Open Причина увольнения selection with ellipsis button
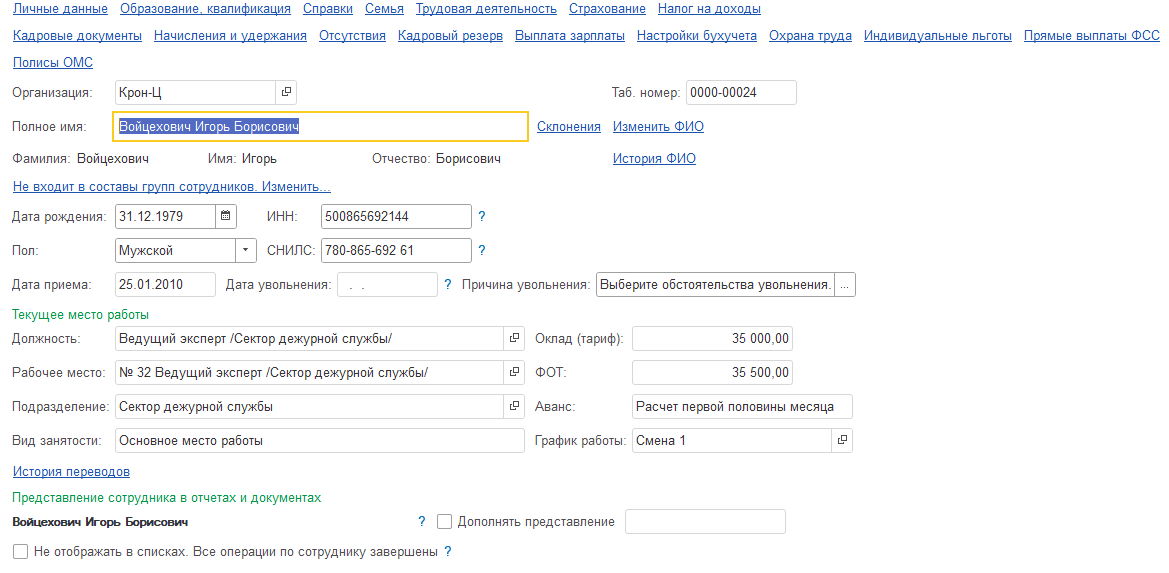 (x=845, y=285)
